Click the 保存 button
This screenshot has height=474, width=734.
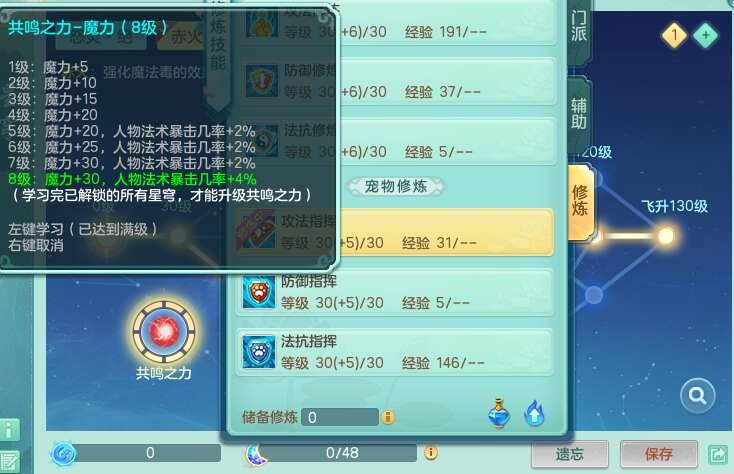659,454
